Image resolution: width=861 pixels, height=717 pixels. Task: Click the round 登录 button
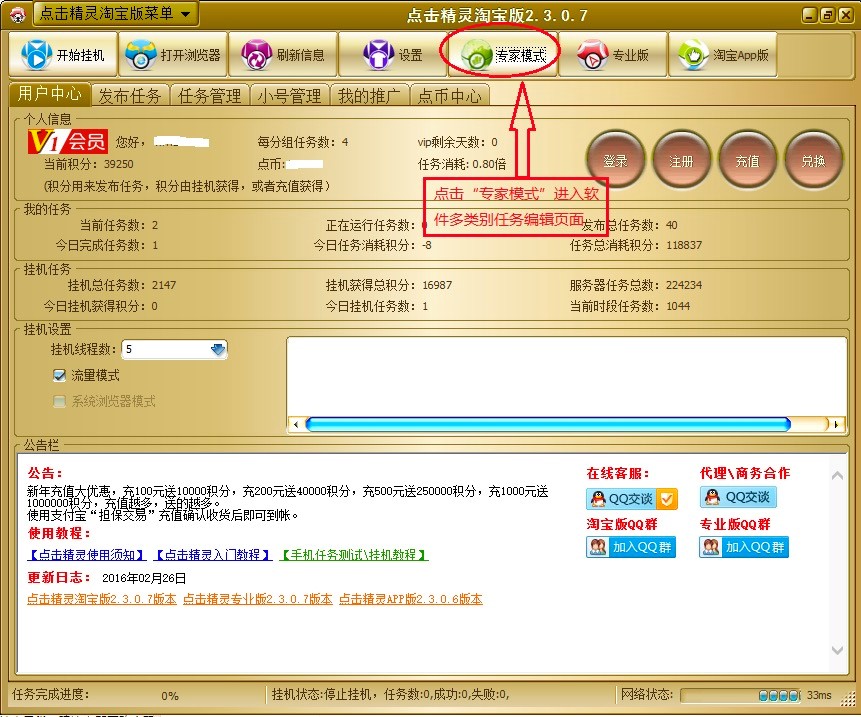coord(615,160)
